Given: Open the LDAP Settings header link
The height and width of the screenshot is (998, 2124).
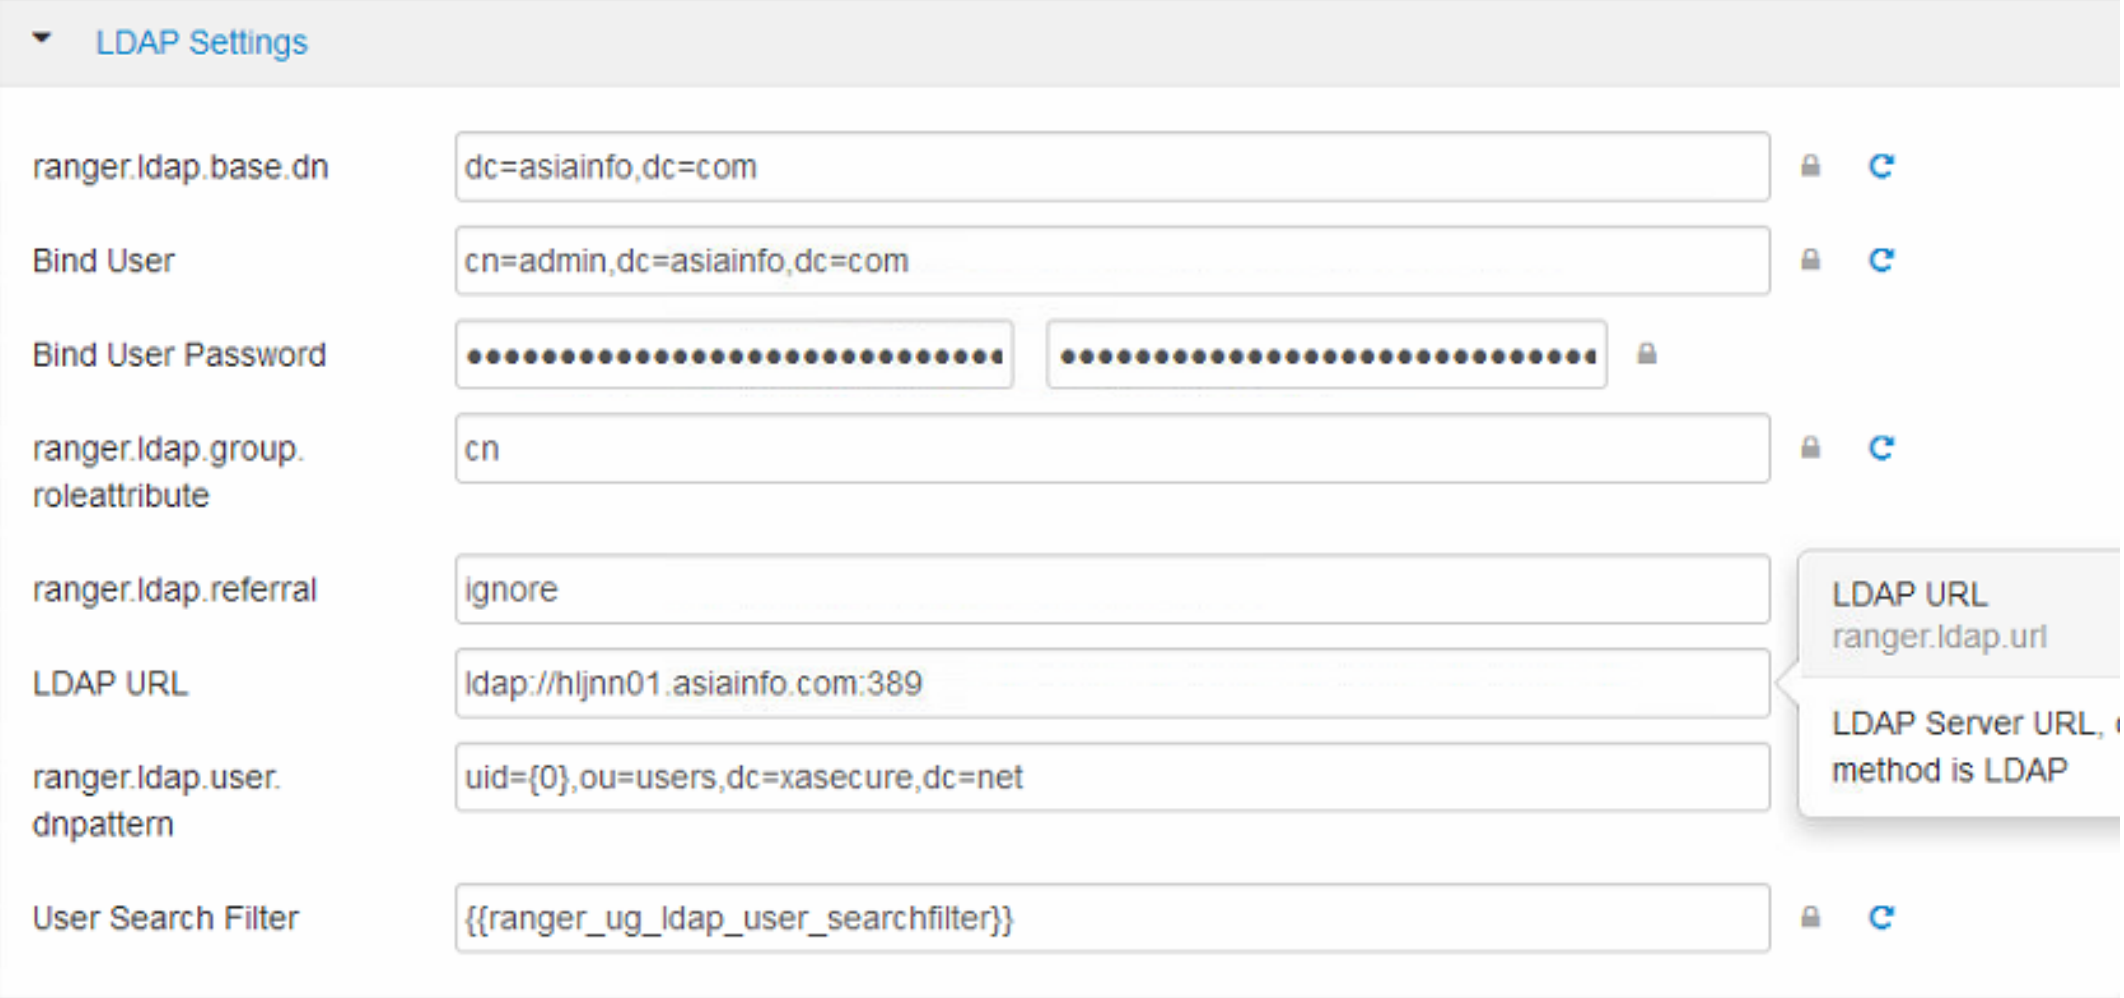Looking at the screenshot, I should pos(201,42).
